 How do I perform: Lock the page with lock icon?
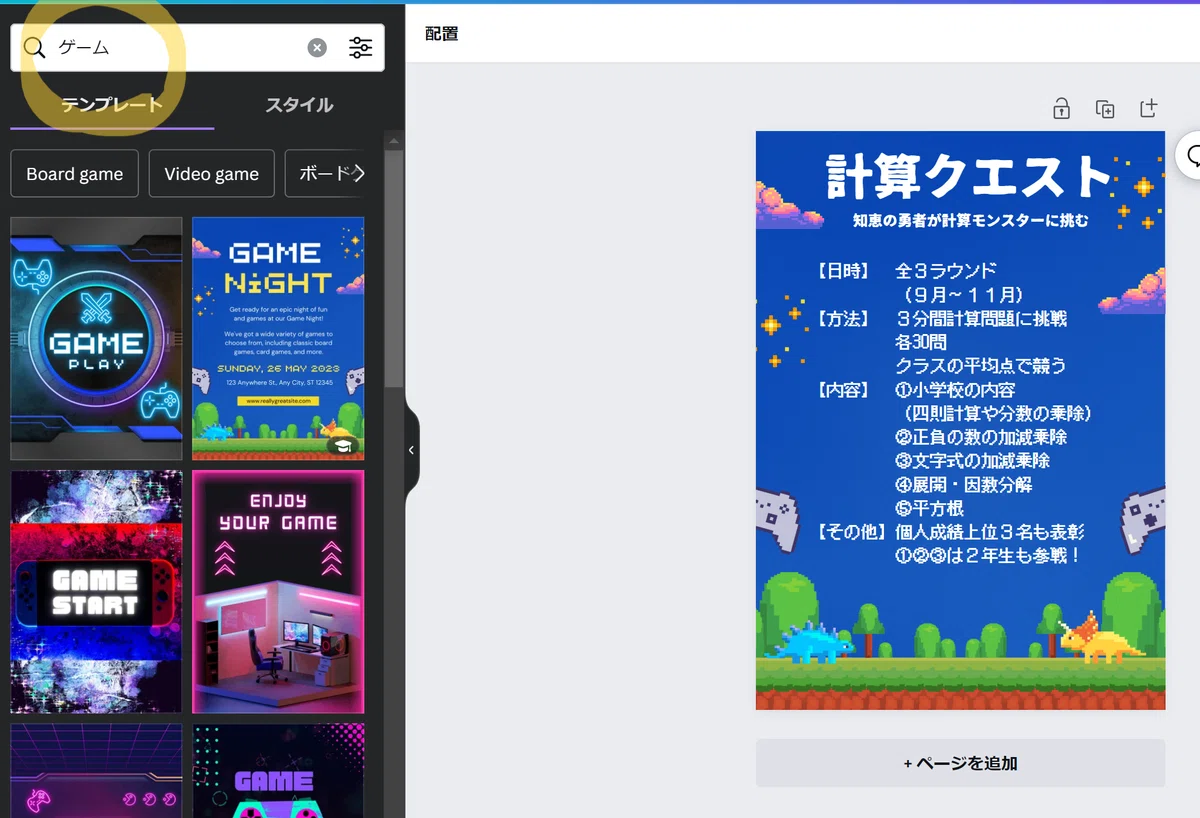pyautogui.click(x=1061, y=108)
